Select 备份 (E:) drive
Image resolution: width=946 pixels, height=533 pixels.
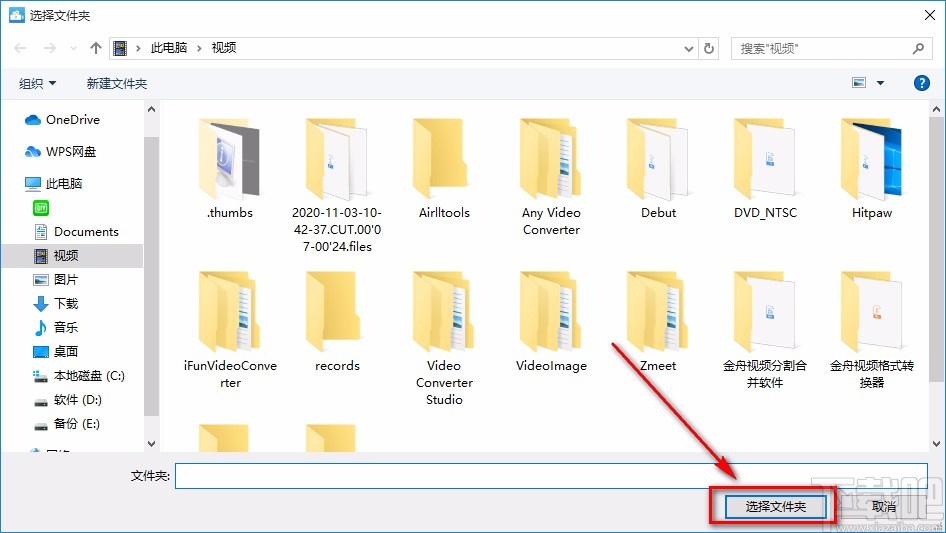(x=66, y=424)
